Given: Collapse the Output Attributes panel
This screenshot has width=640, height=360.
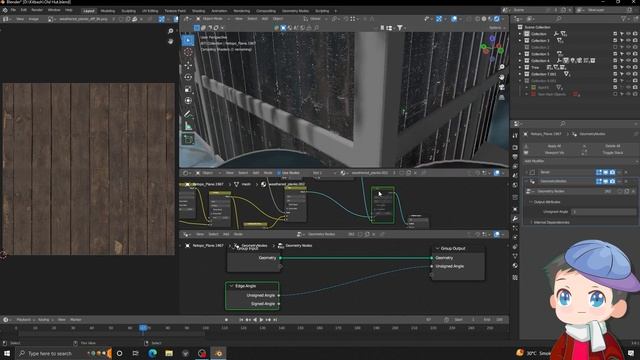Looking at the screenshot, I should (x=531, y=202).
